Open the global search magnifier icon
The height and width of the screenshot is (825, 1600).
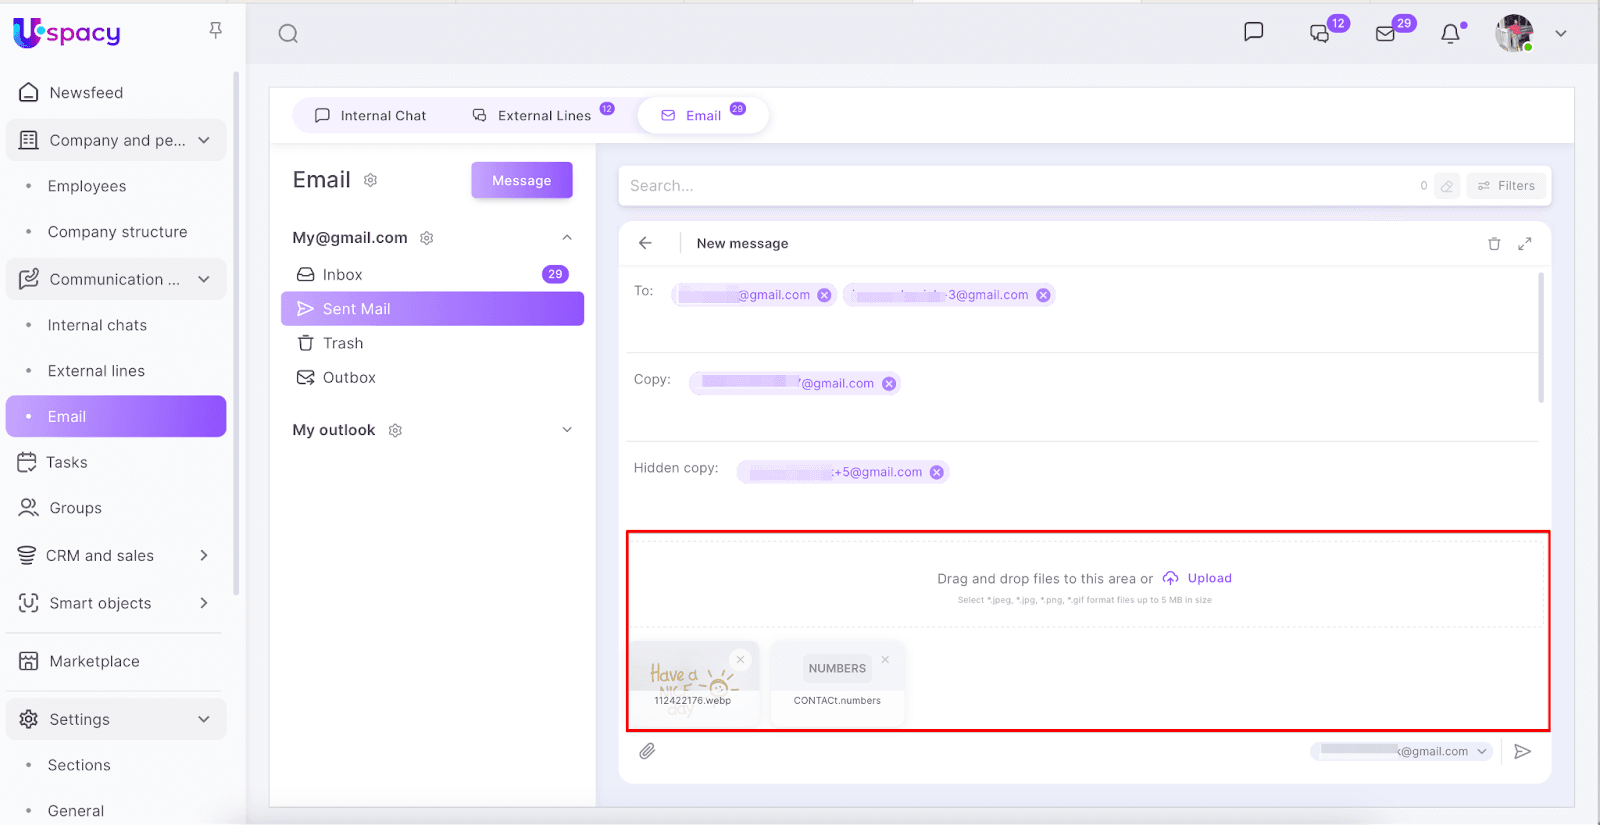click(x=288, y=34)
